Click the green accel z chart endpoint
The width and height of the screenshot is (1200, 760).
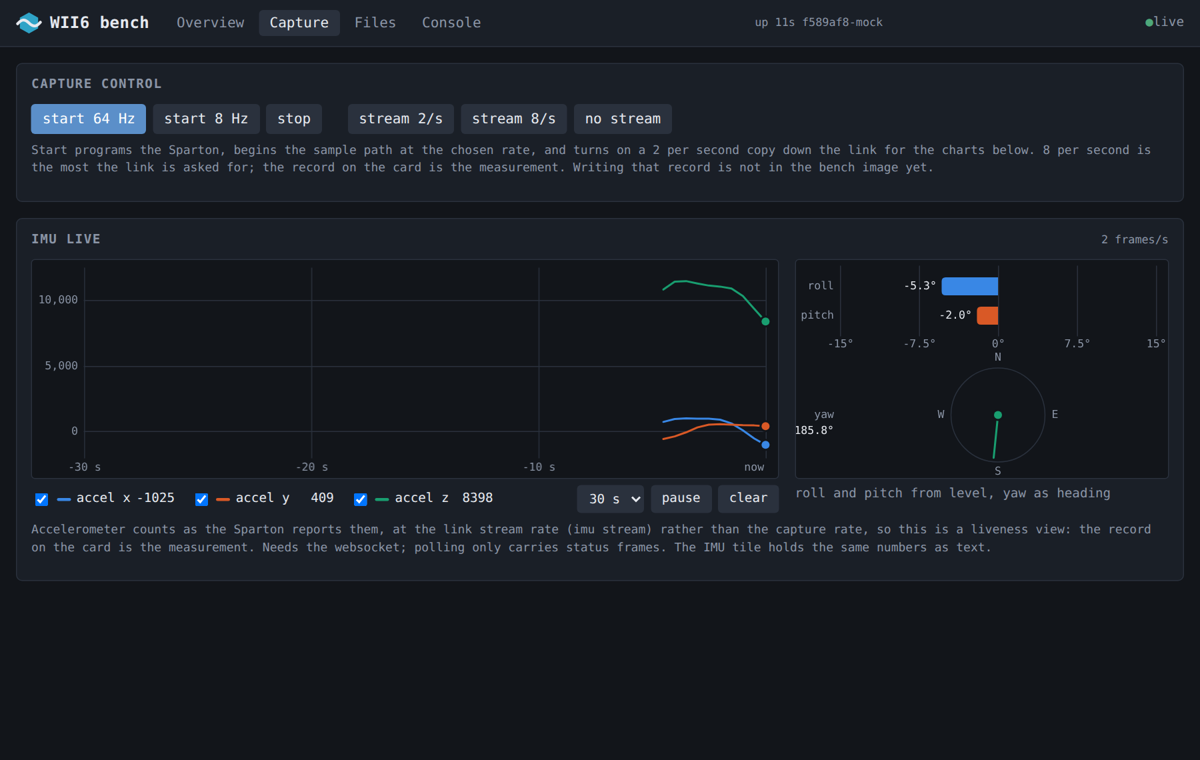tap(766, 322)
